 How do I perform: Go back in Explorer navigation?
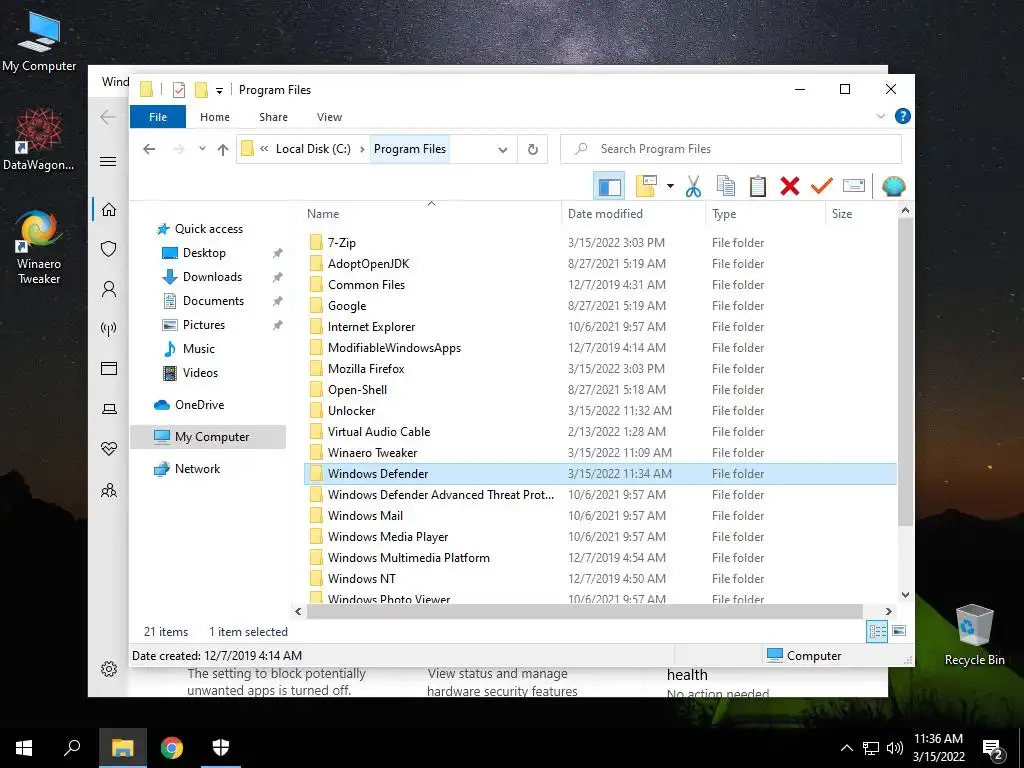[149, 149]
